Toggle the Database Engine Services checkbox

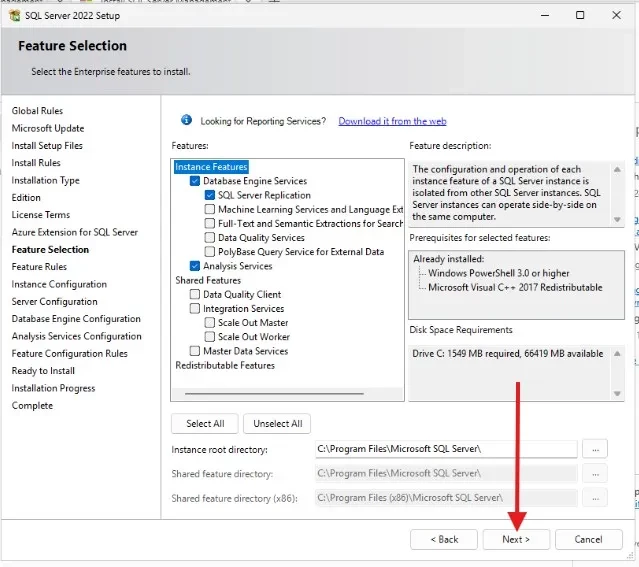(x=195, y=181)
